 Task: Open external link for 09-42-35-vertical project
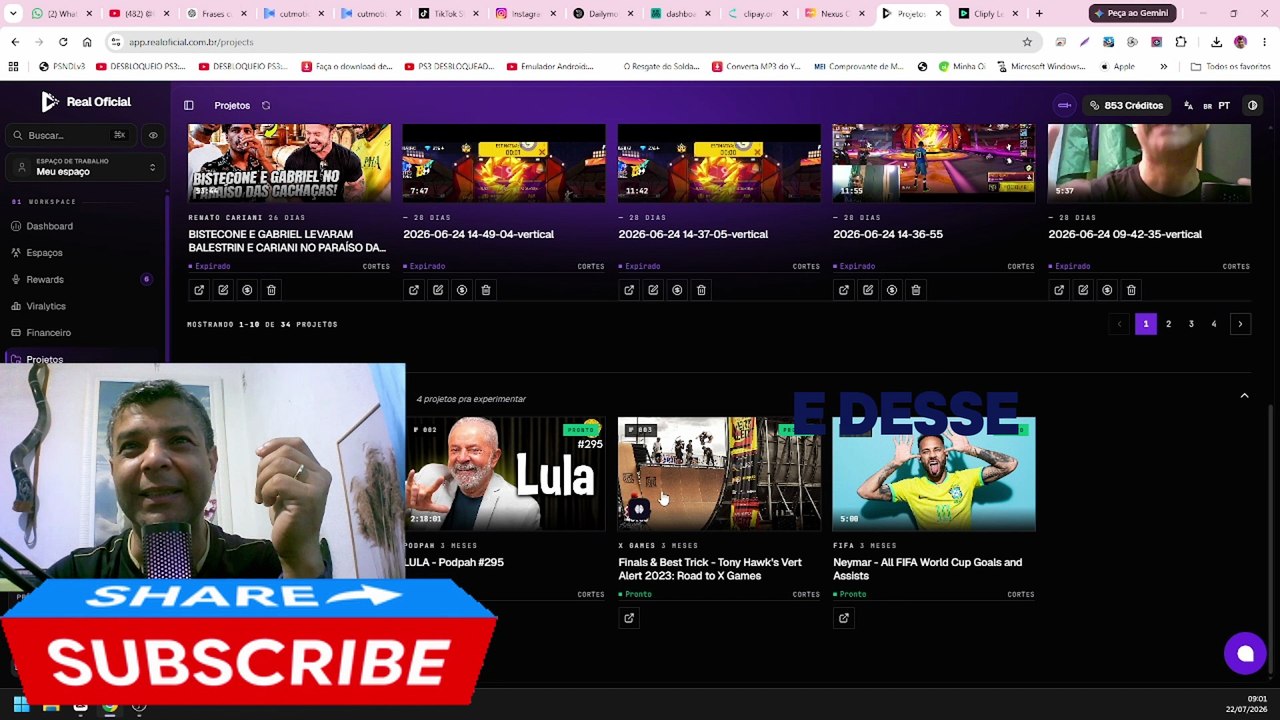[1059, 290]
